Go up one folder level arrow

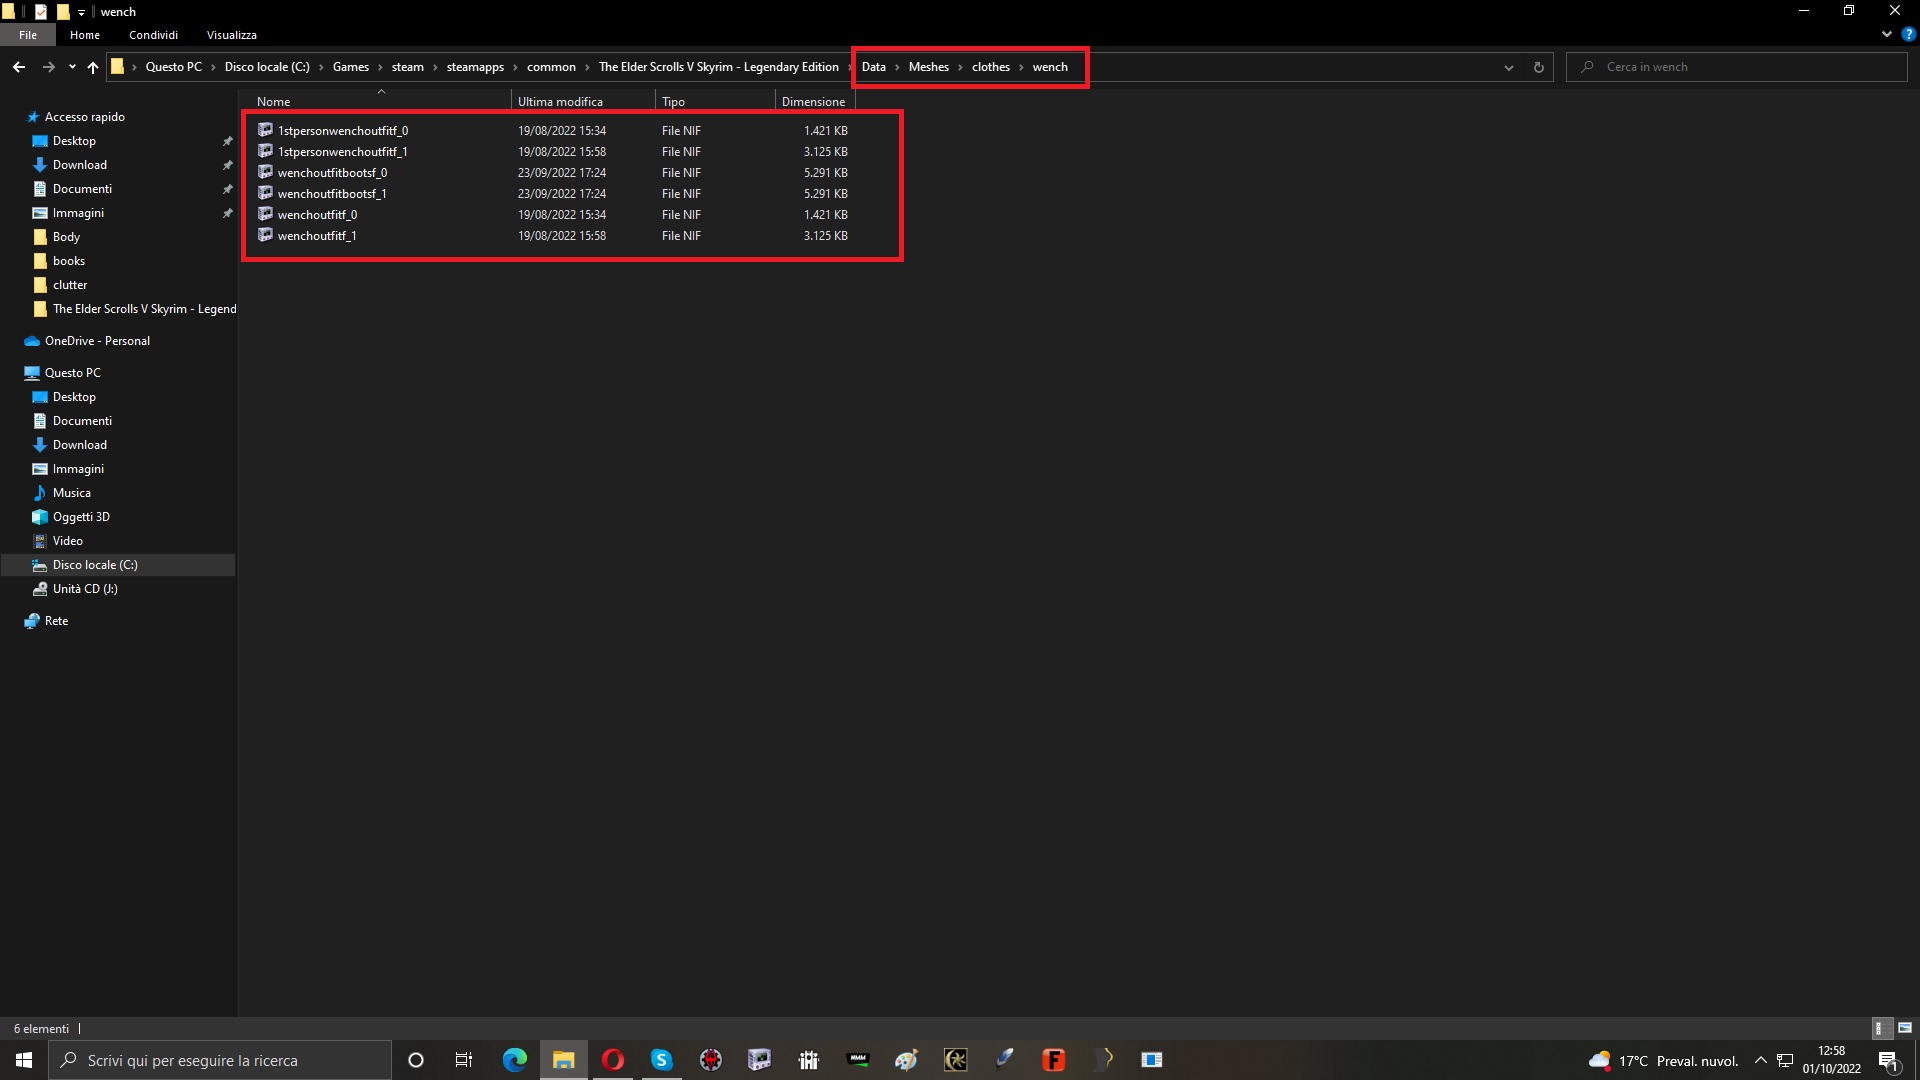[x=93, y=67]
